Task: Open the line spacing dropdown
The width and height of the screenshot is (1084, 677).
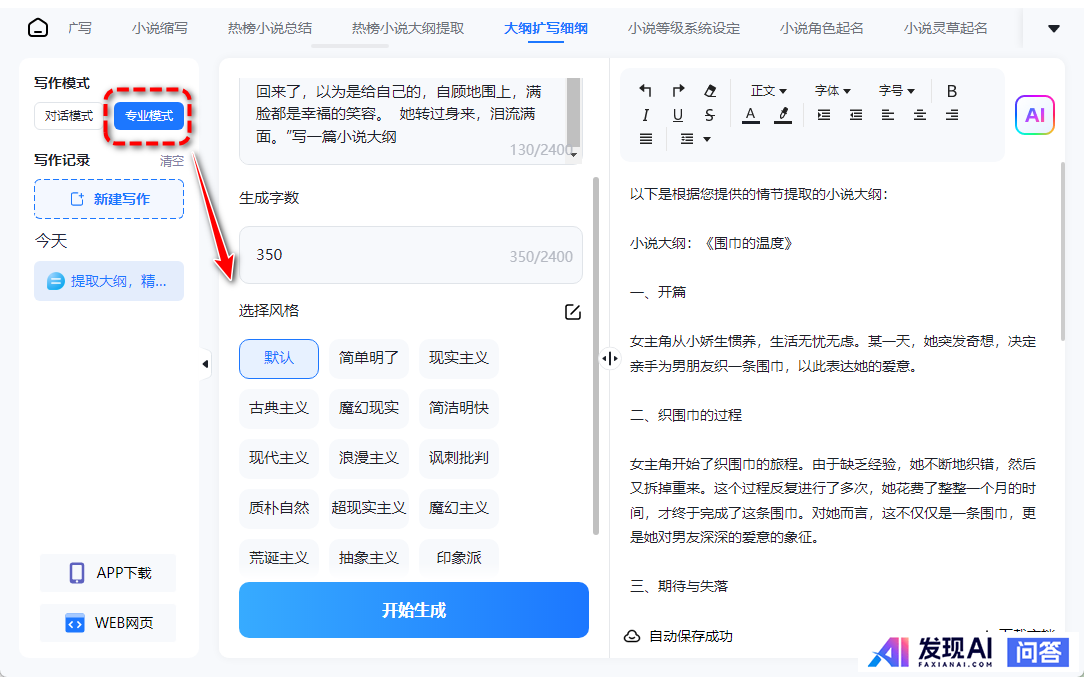Action: [695, 139]
